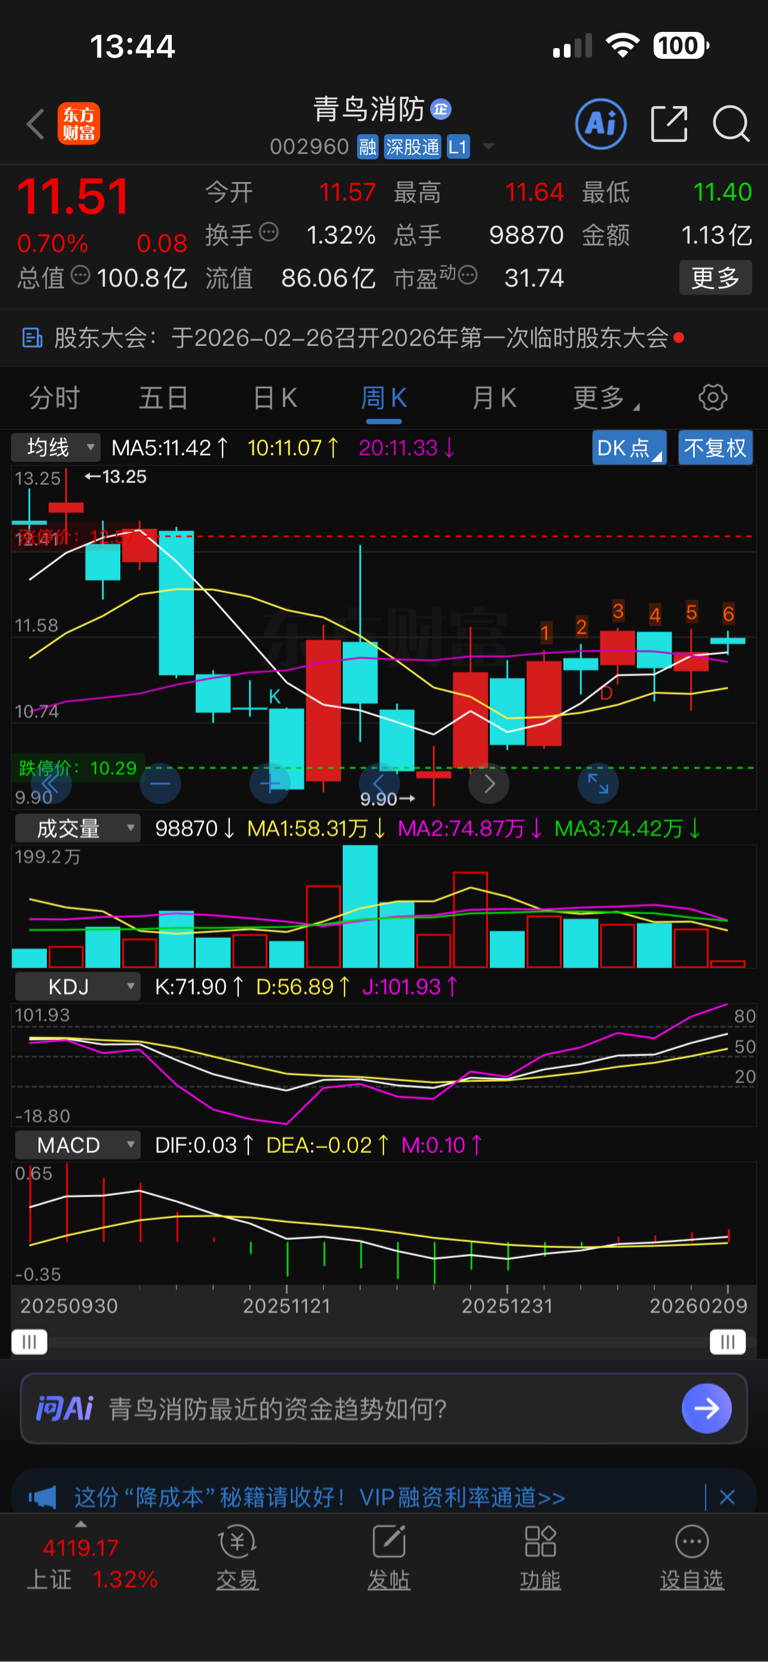The width and height of the screenshot is (768, 1662).
Task: Toggle the DK点 indicator button
Action: pyautogui.click(x=629, y=448)
